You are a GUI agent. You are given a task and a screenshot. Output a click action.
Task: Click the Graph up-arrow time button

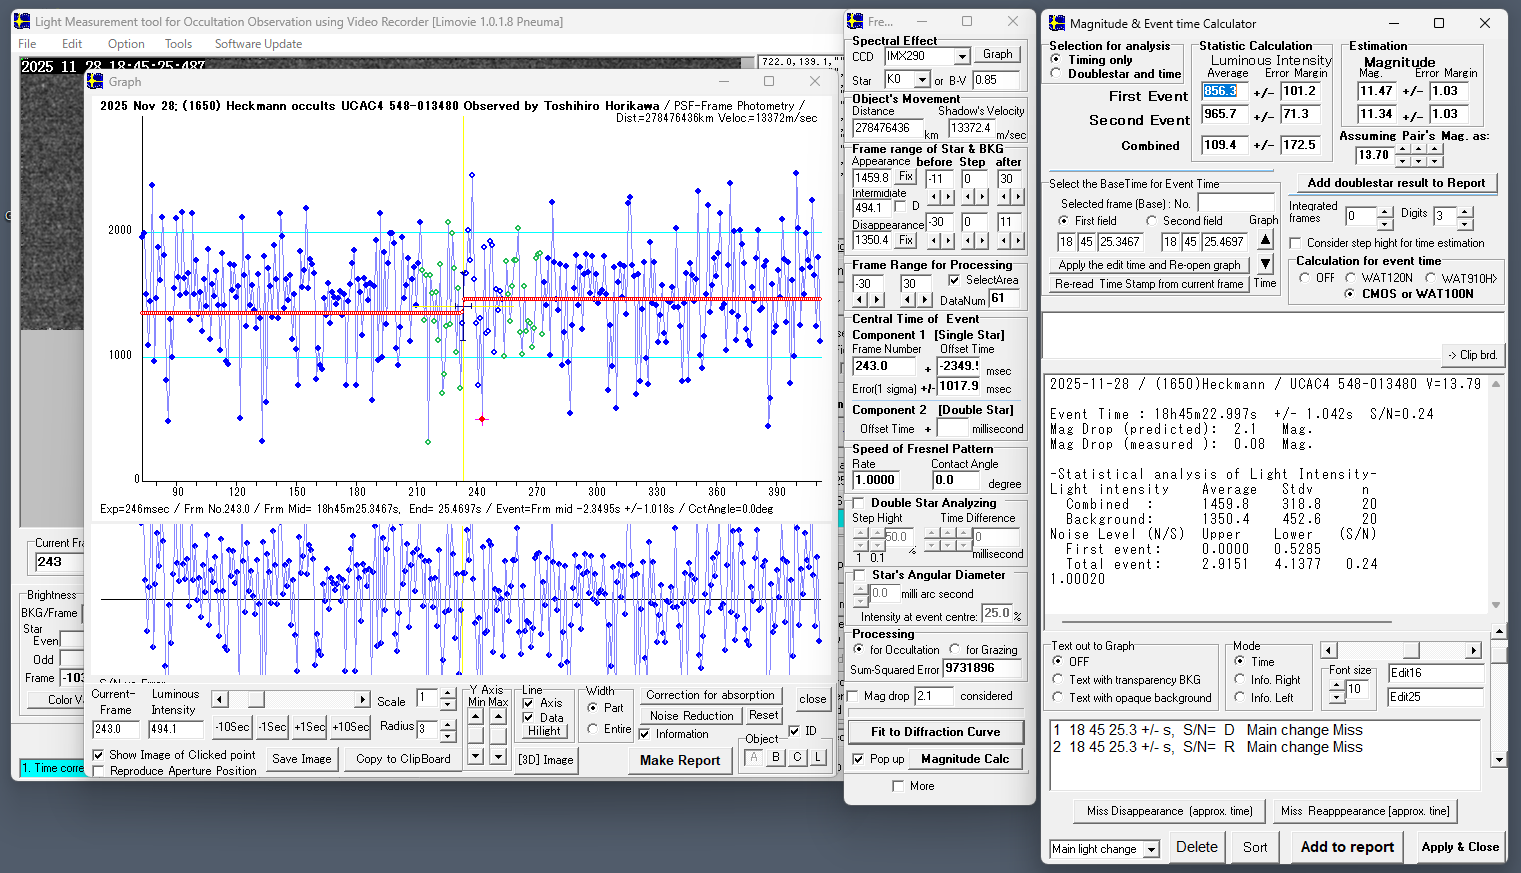1265,239
